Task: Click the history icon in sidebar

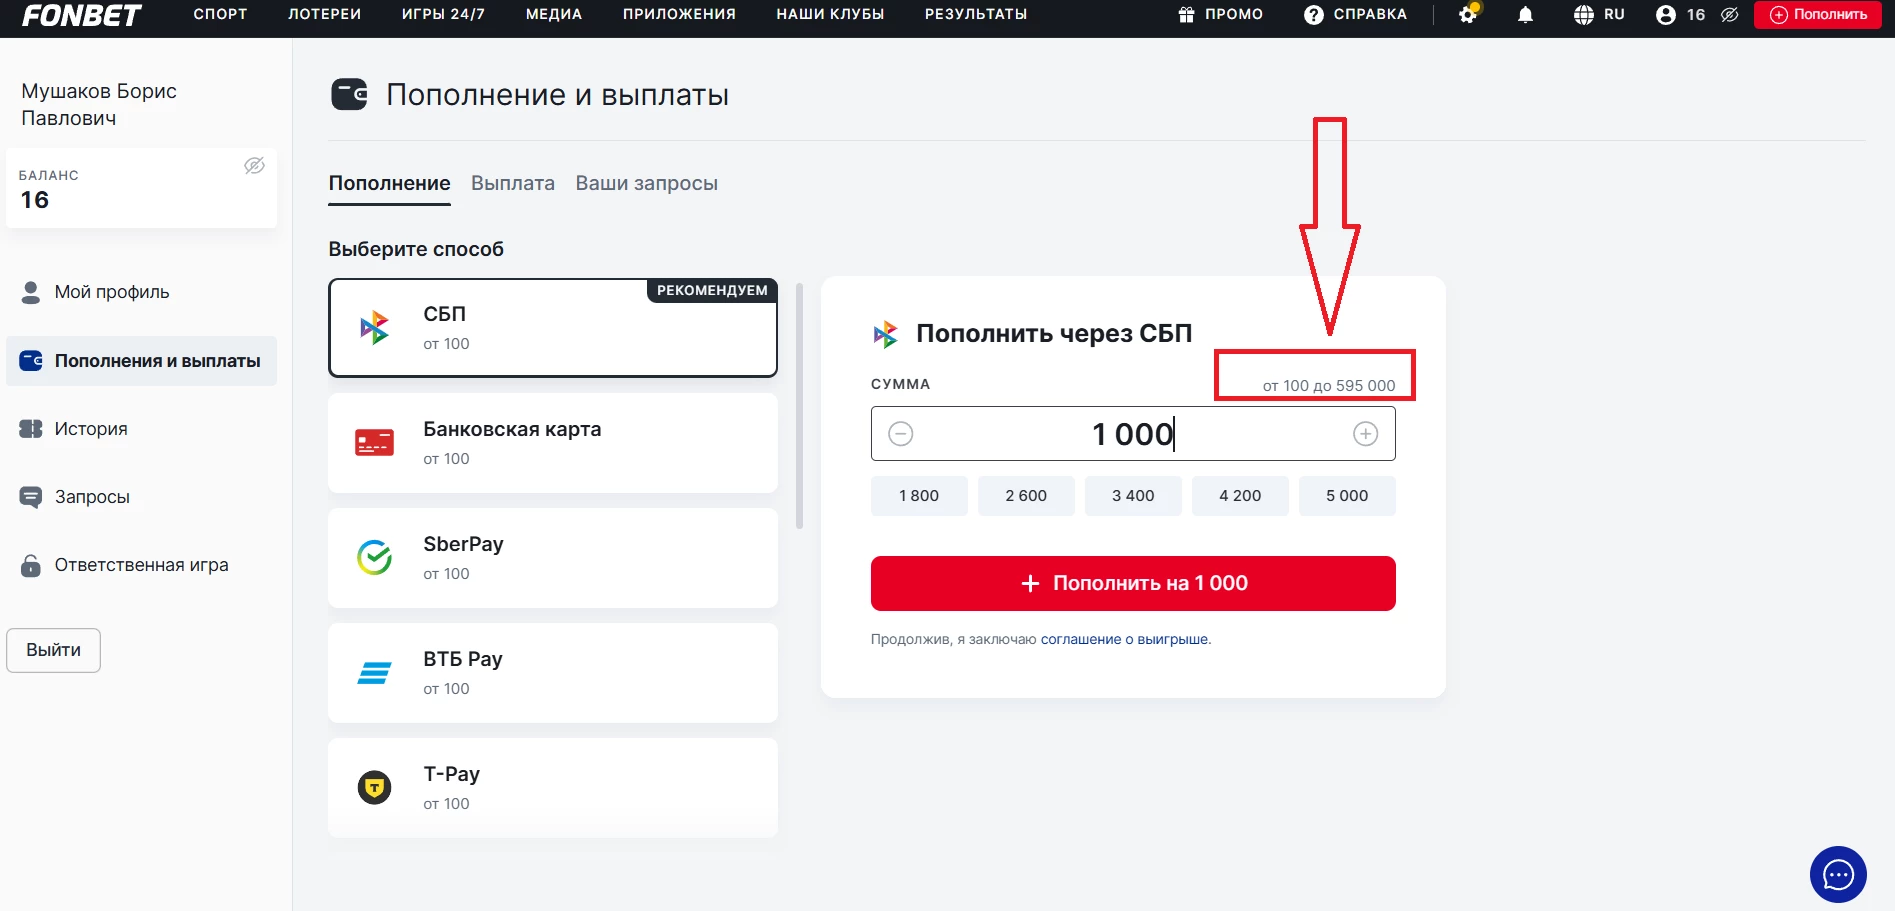Action: [x=31, y=429]
